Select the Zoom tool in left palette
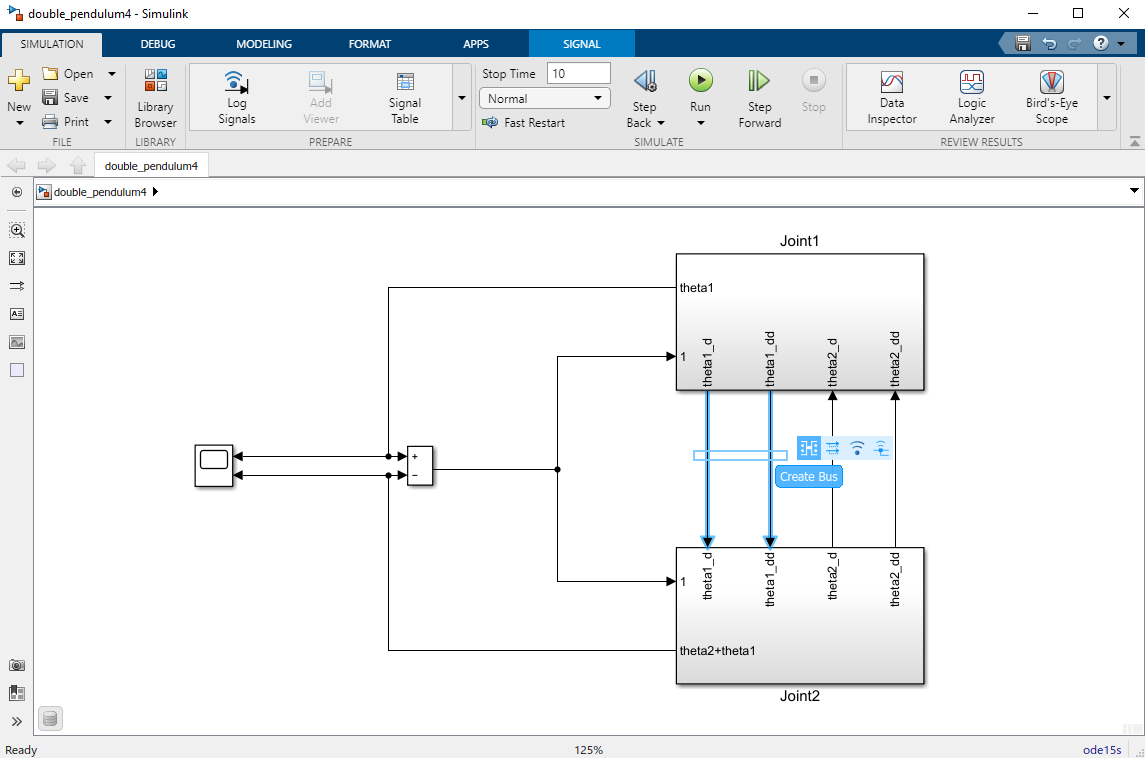1145x758 pixels. (x=17, y=230)
